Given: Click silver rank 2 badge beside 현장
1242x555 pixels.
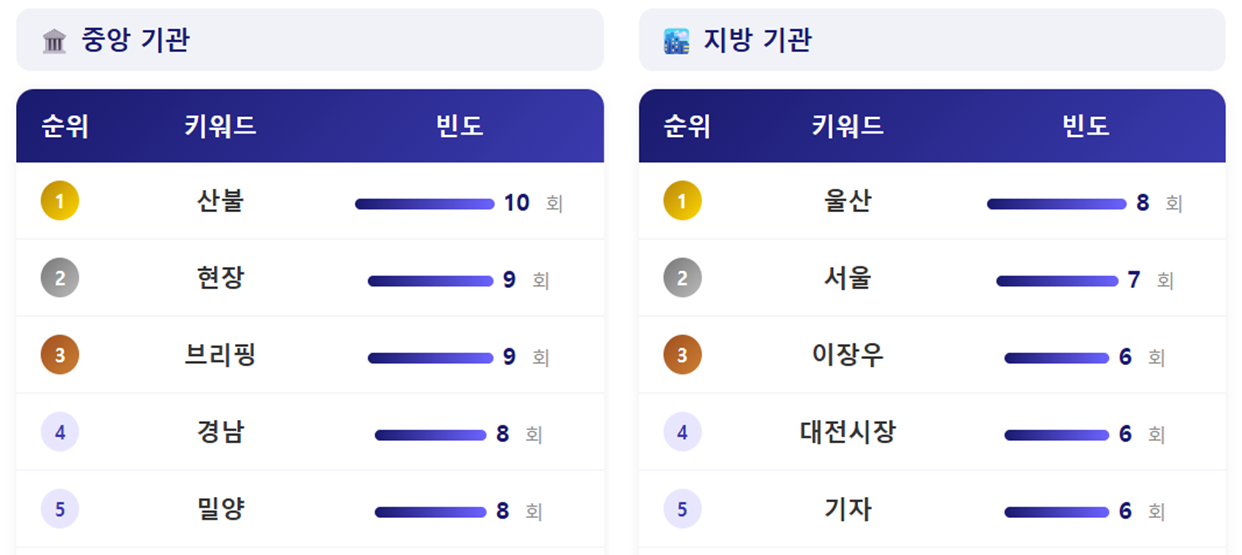Looking at the screenshot, I should click(60, 279).
